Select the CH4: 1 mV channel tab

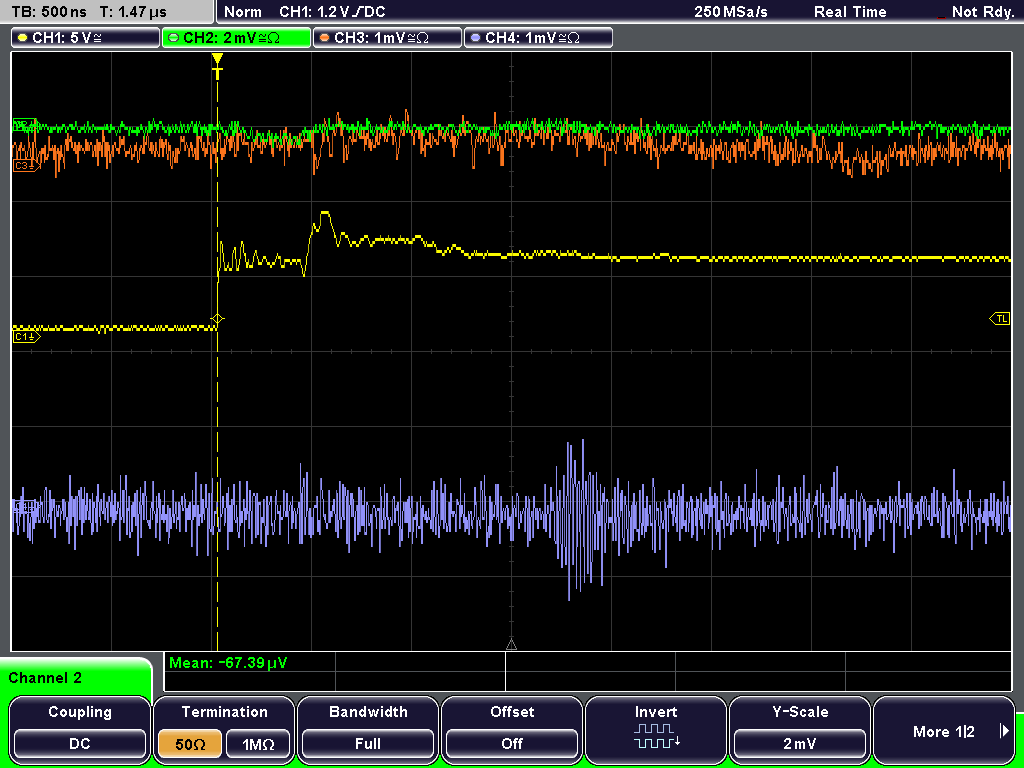click(x=538, y=38)
